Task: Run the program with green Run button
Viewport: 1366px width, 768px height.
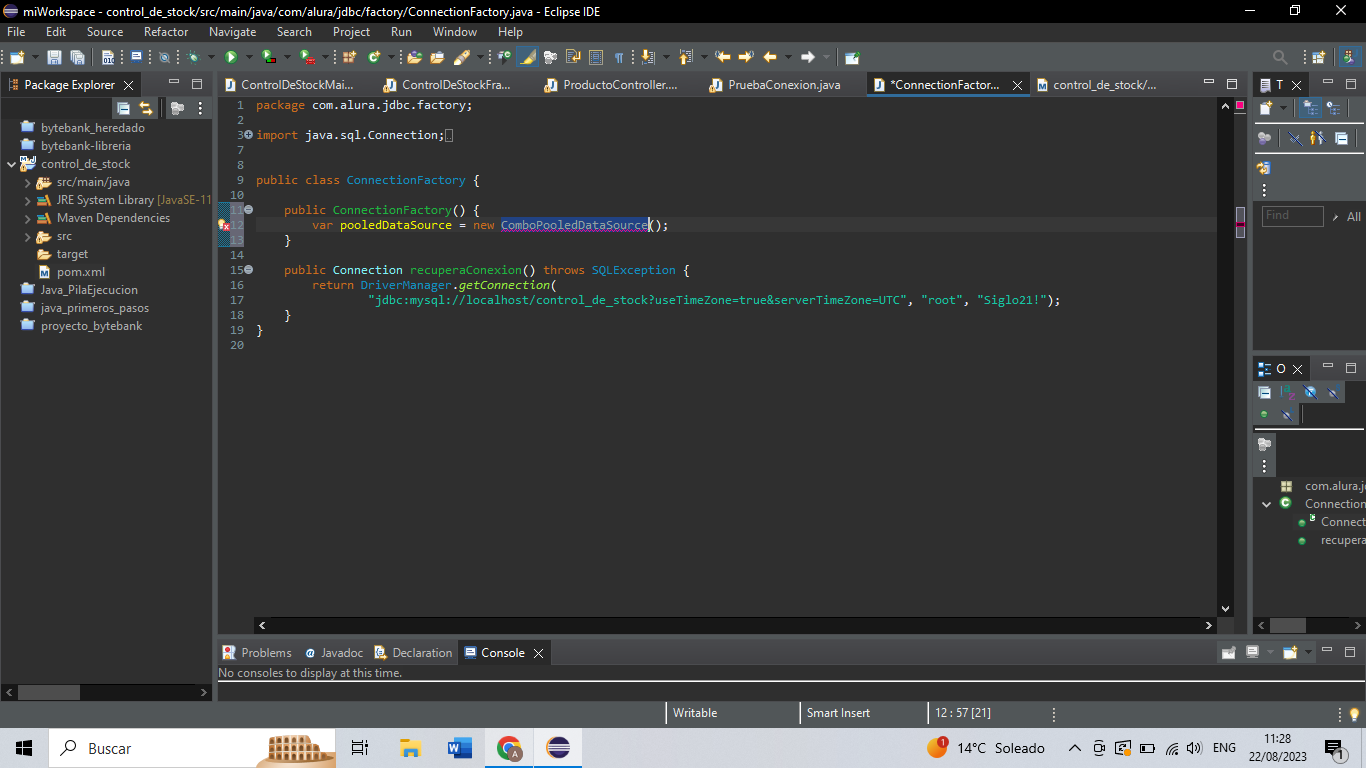Action: [x=231, y=57]
